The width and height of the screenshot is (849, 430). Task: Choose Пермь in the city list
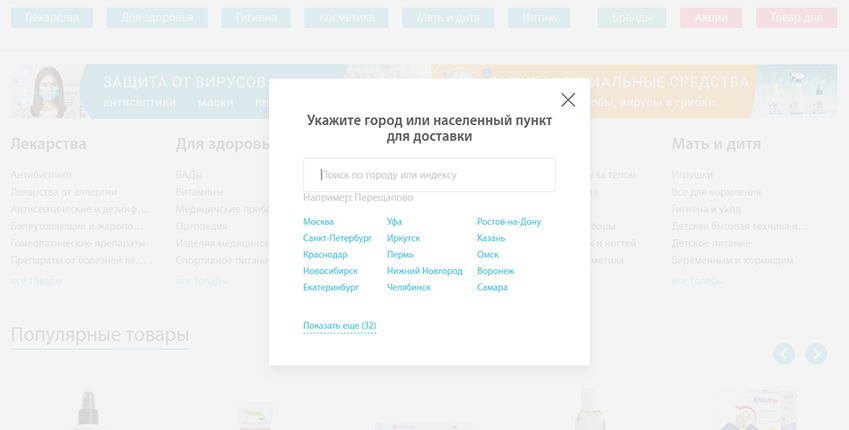(x=400, y=255)
